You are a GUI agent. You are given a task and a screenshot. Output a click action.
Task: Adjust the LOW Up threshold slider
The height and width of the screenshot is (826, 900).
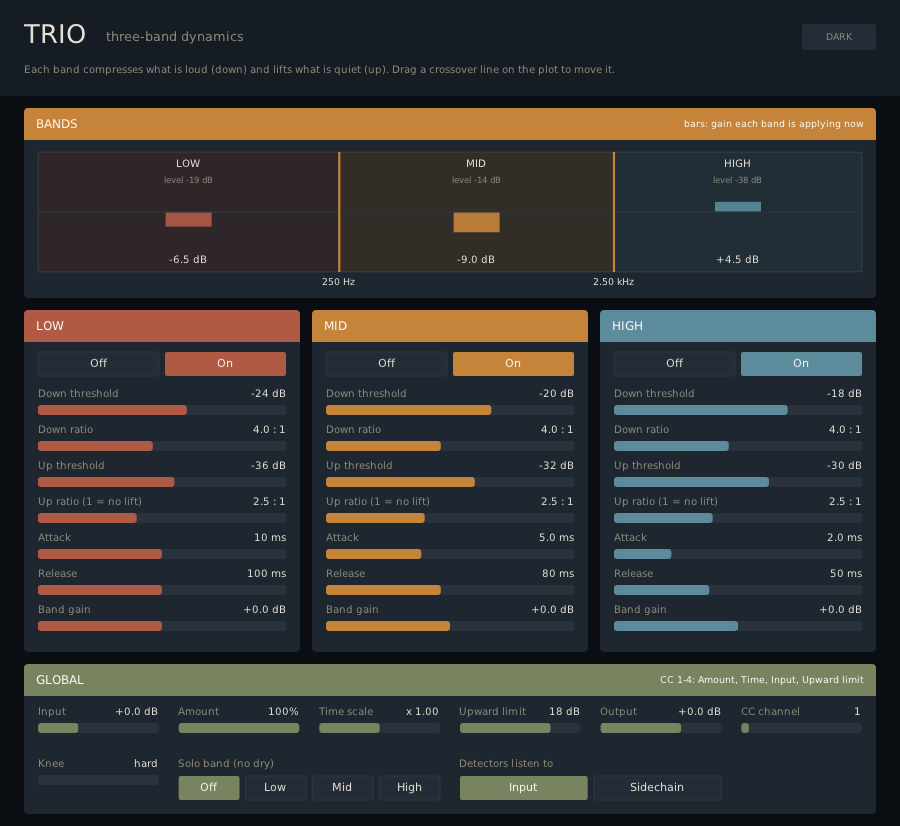pyautogui.click(x=162, y=482)
